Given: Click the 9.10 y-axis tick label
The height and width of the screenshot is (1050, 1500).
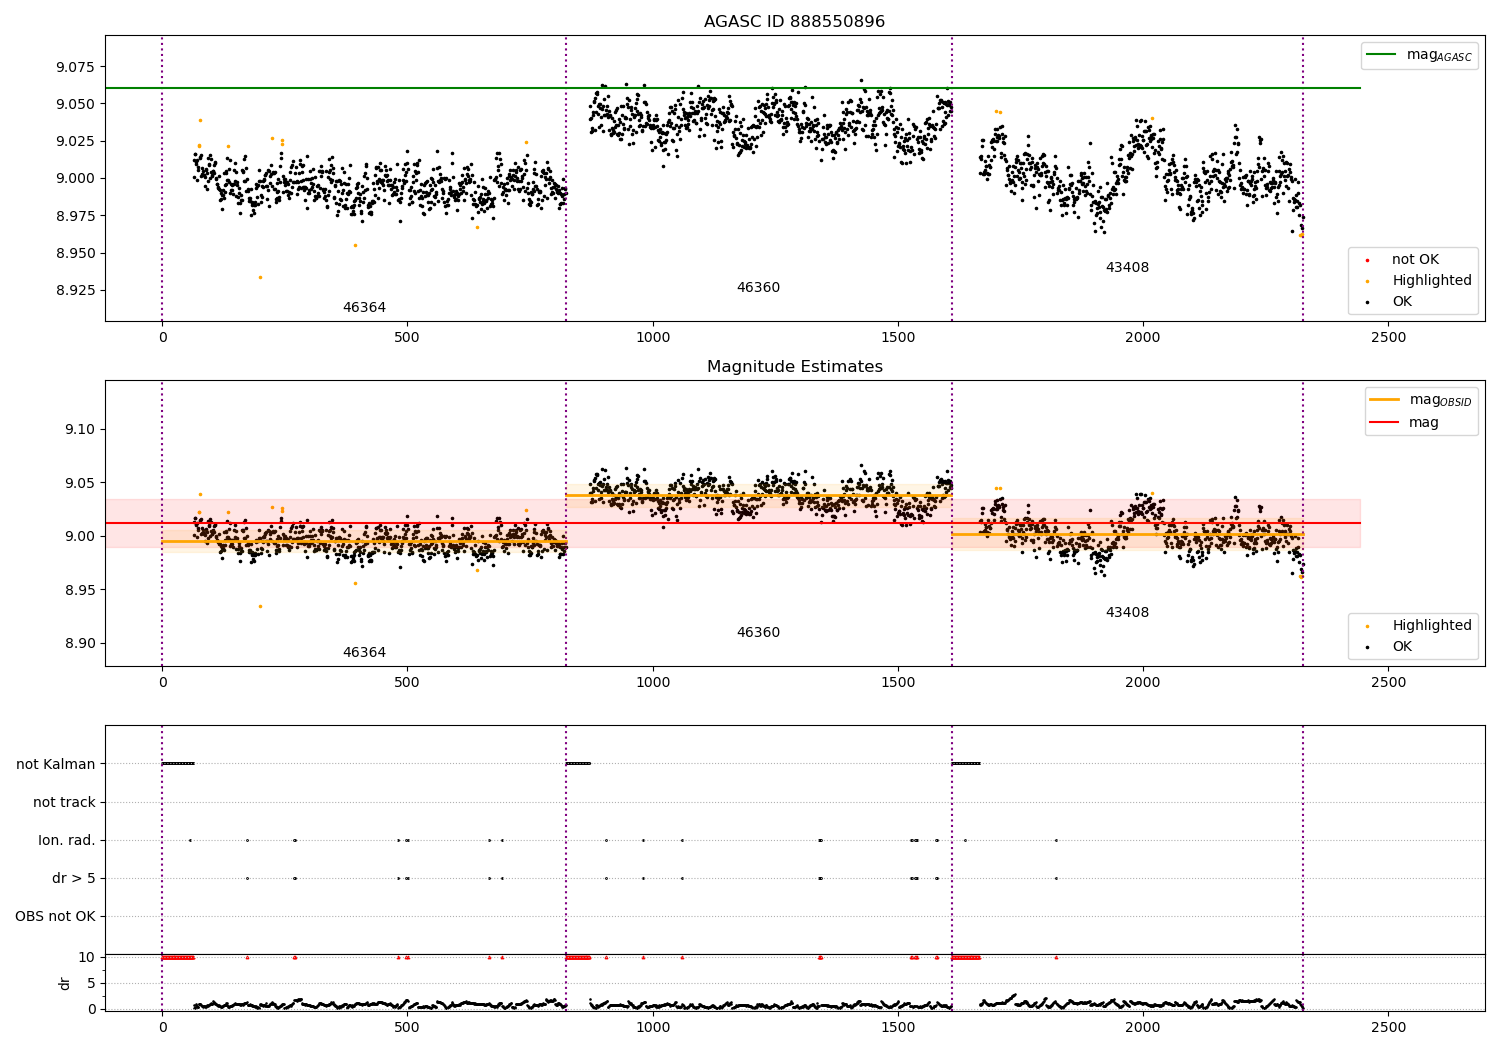Looking at the screenshot, I should coord(79,430).
